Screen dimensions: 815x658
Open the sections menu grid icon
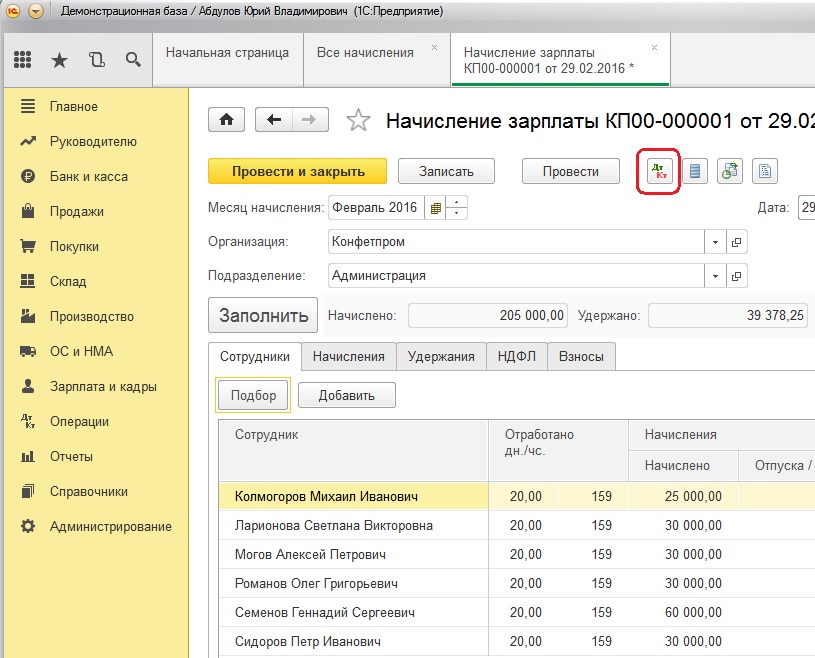coord(22,60)
